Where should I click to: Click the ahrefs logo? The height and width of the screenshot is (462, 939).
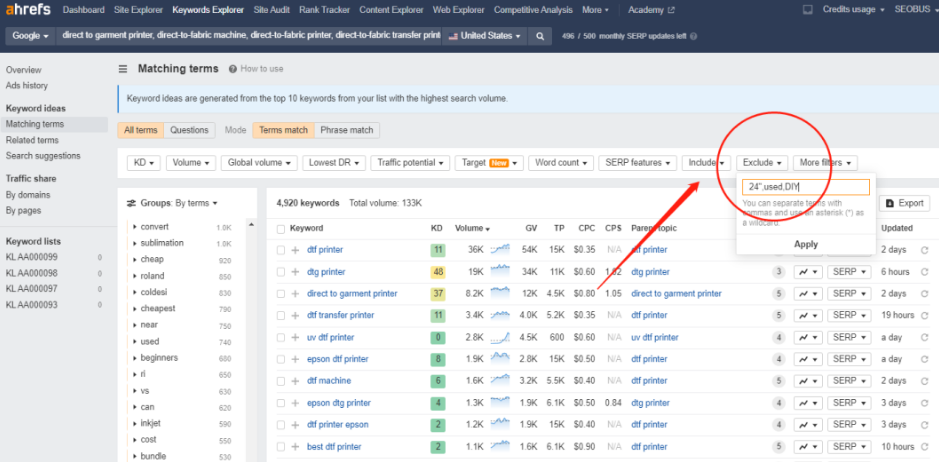[x=28, y=10]
